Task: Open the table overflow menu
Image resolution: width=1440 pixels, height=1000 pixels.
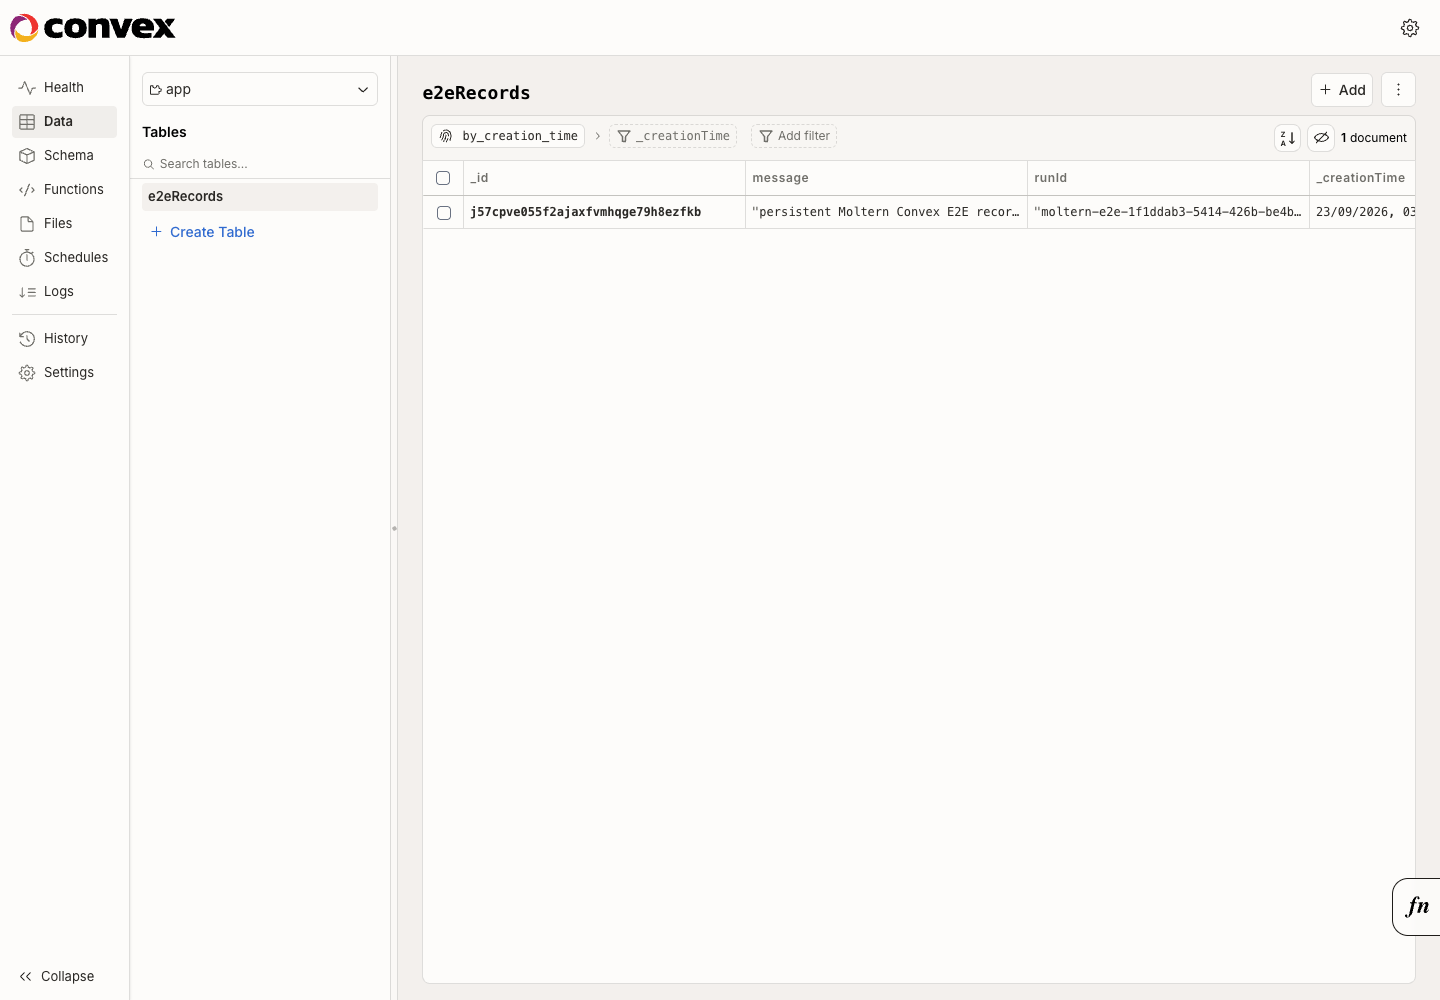Action: tap(1398, 90)
